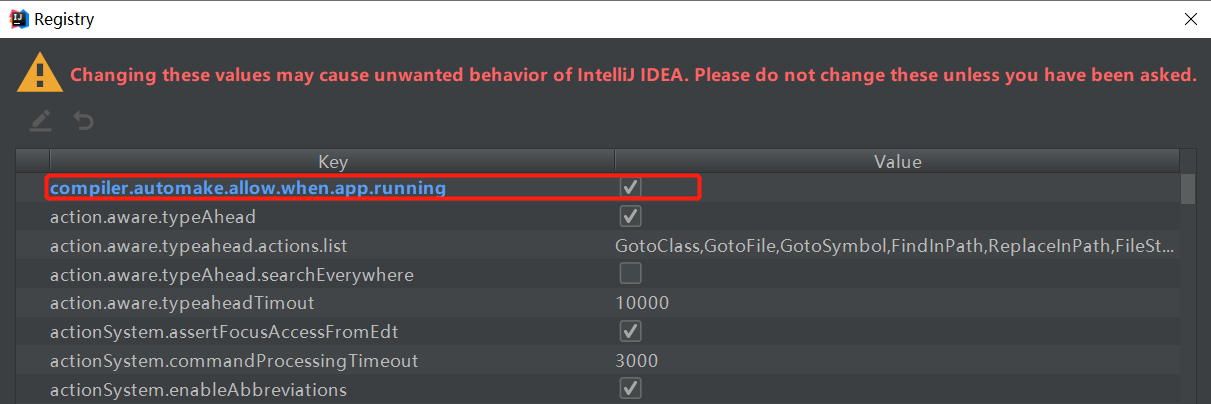Click the GotoClass actions list value
Viewport: 1211px width, 404px height.
(895, 246)
